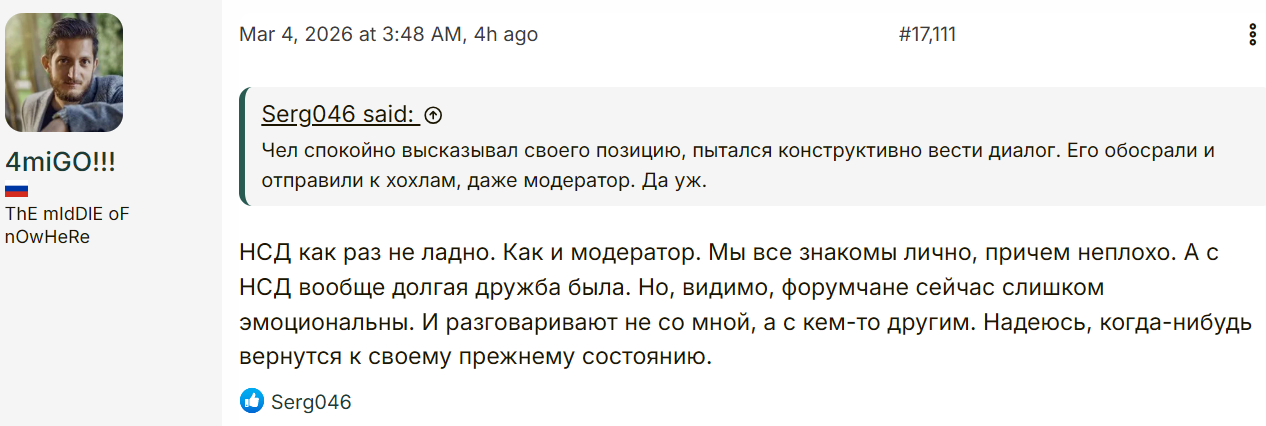Click the blue thumbs-up like icon

click(252, 402)
